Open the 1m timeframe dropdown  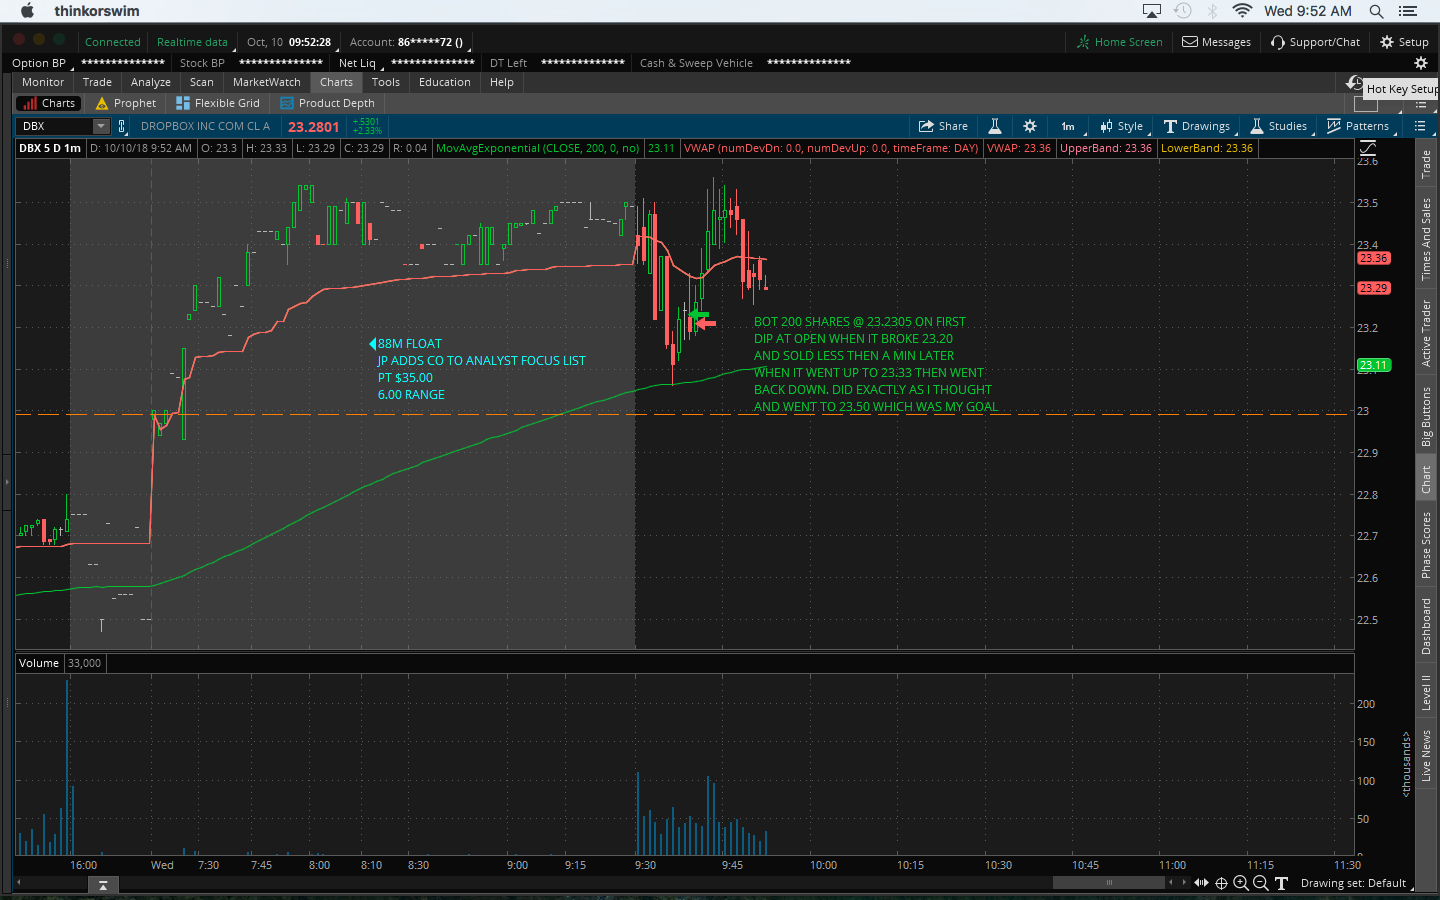pyautogui.click(x=1068, y=126)
